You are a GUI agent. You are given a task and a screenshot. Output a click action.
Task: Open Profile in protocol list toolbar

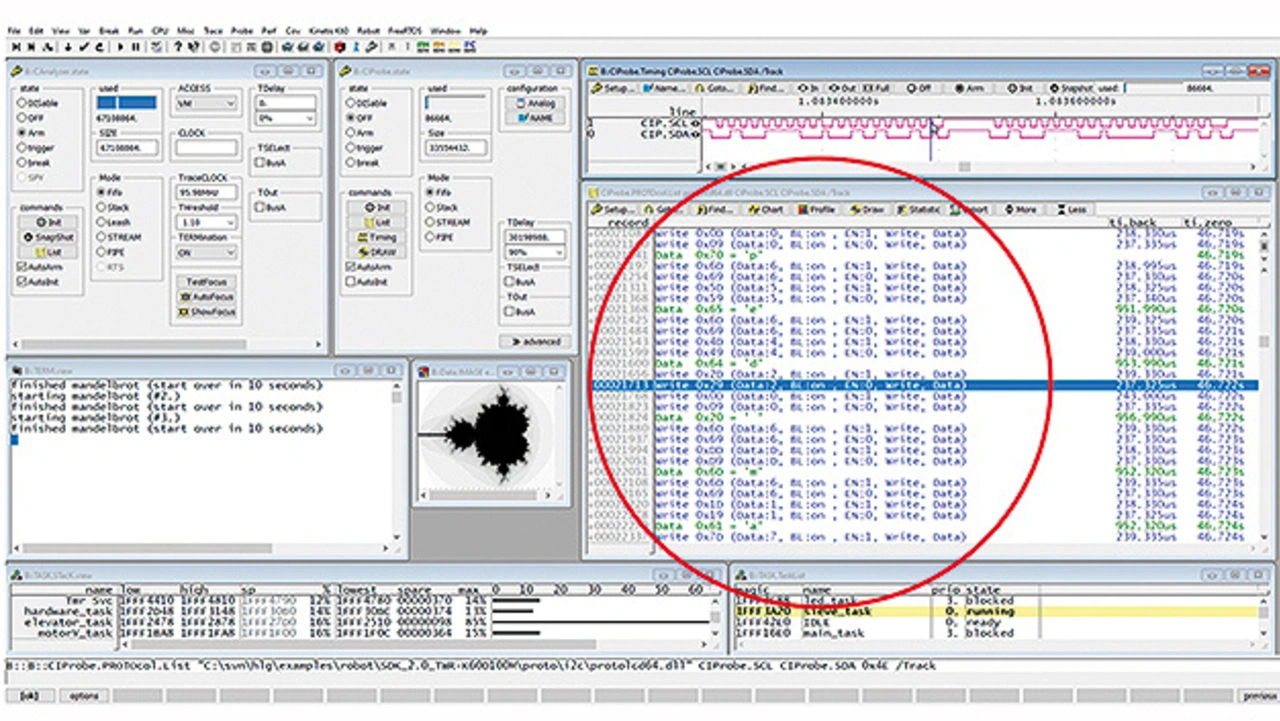pyautogui.click(x=816, y=209)
